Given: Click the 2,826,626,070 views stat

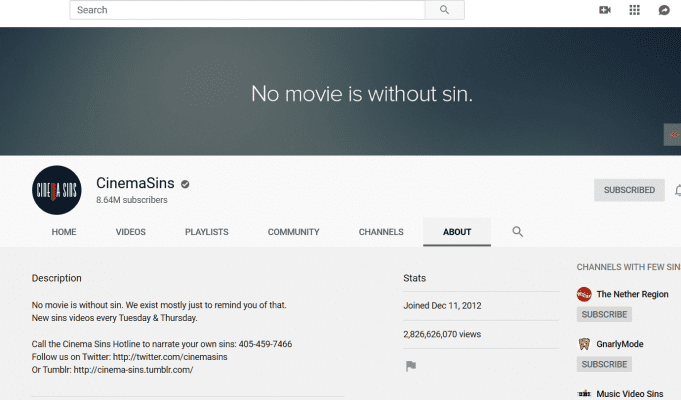Looking at the screenshot, I should pyautogui.click(x=442, y=334).
